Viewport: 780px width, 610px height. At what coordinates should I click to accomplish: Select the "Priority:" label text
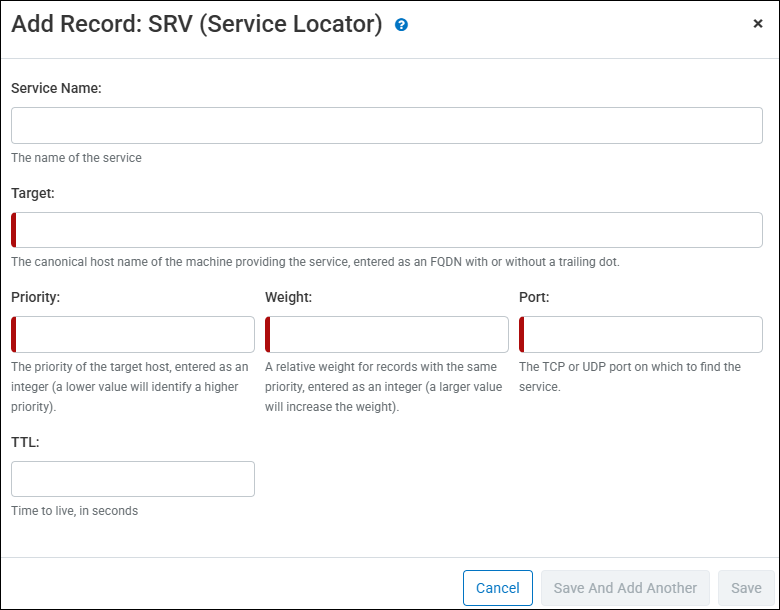(x=36, y=297)
